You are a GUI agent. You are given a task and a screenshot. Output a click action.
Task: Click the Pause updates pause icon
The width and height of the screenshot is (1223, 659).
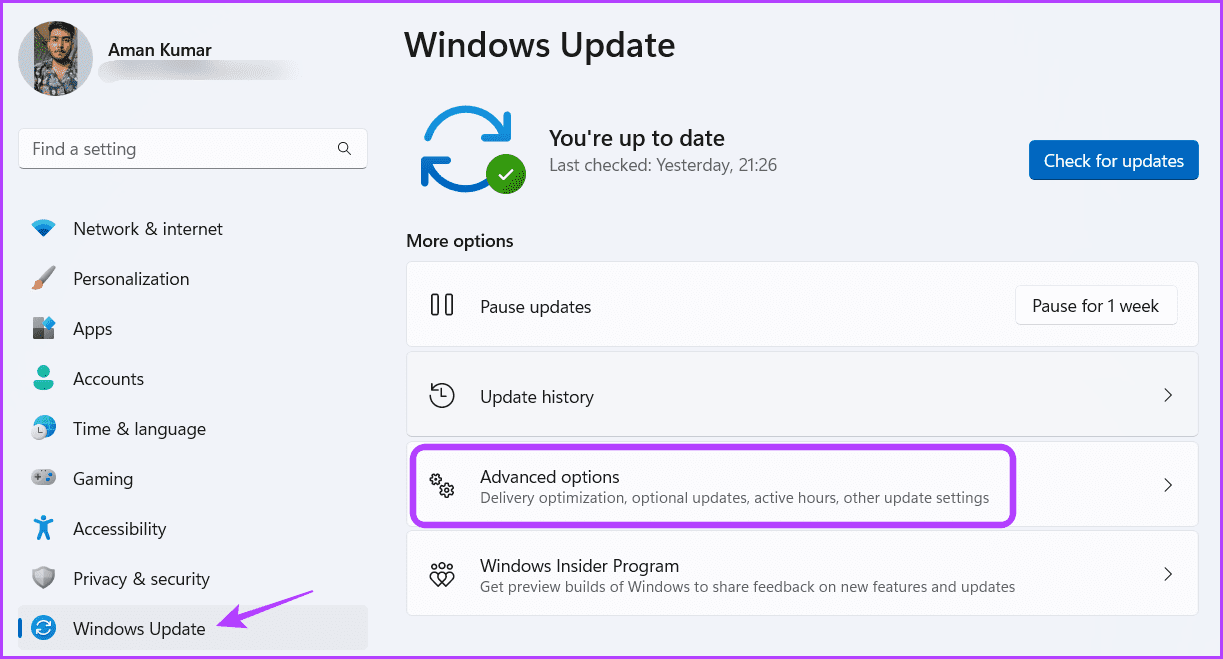tap(442, 305)
